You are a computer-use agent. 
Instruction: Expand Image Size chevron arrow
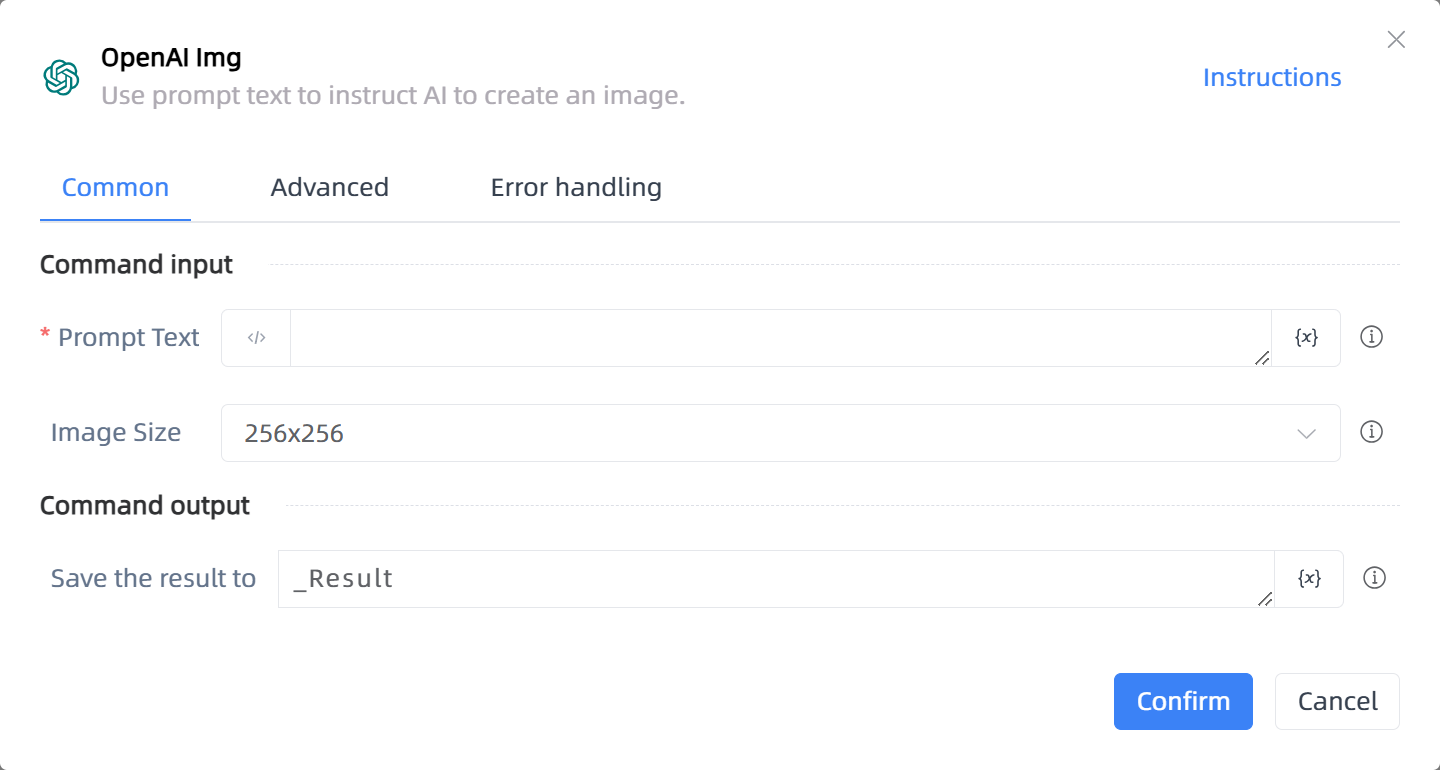point(1306,433)
